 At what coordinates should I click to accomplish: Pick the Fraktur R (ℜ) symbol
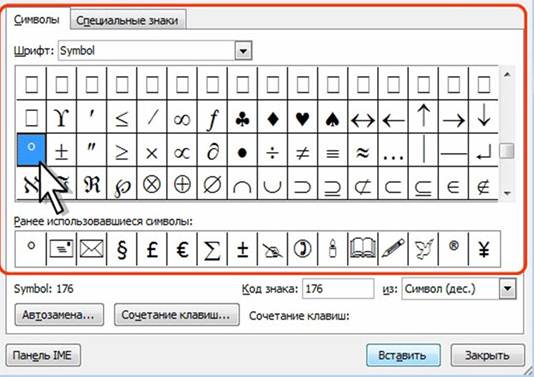(x=91, y=183)
